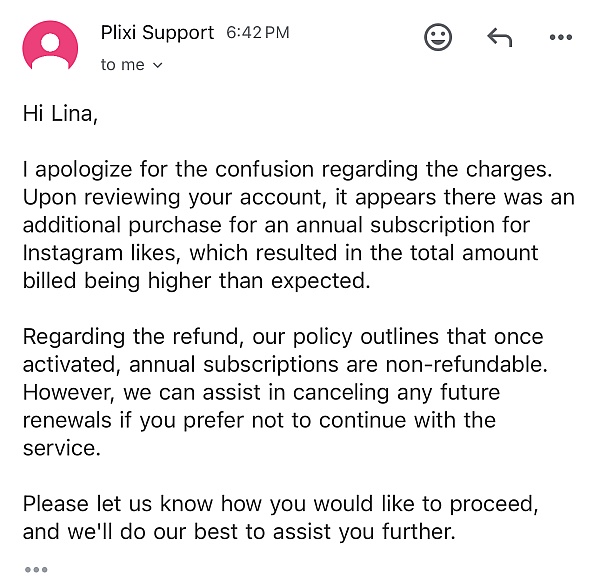Click the line starting "billed being higher"

coord(196,281)
